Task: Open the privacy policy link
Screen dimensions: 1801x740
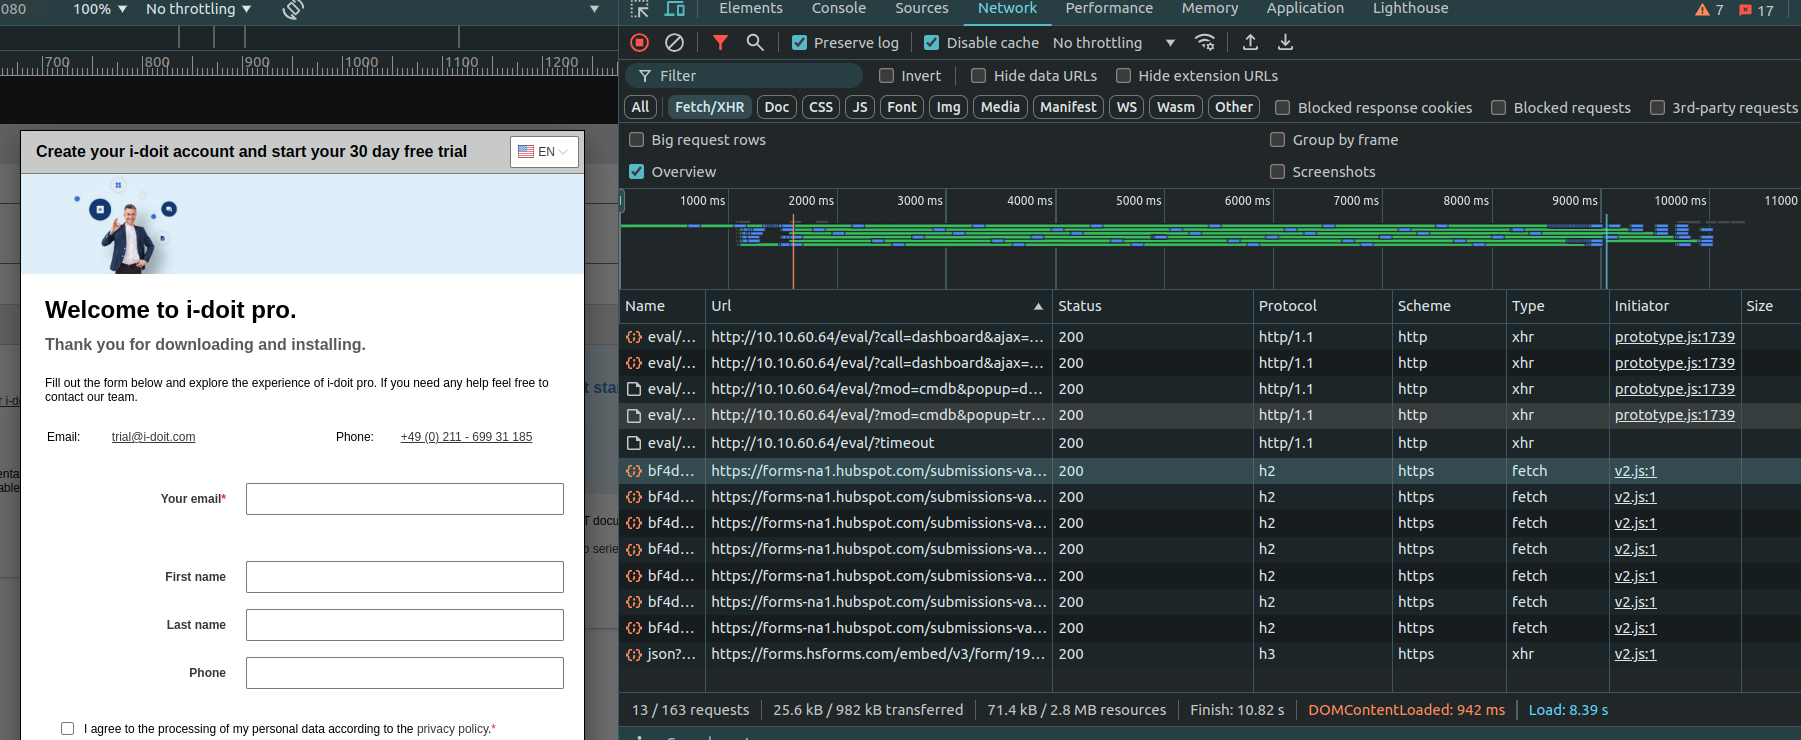Action: click(452, 729)
